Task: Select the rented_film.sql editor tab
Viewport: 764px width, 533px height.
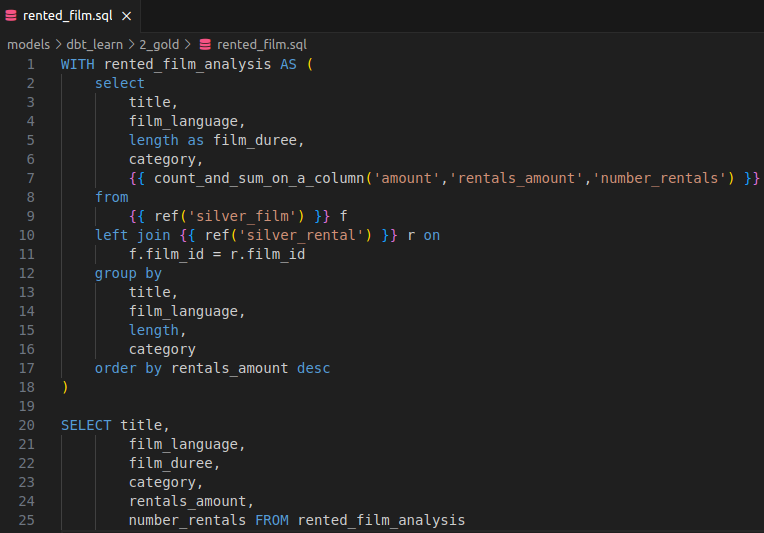Action: click(70, 16)
